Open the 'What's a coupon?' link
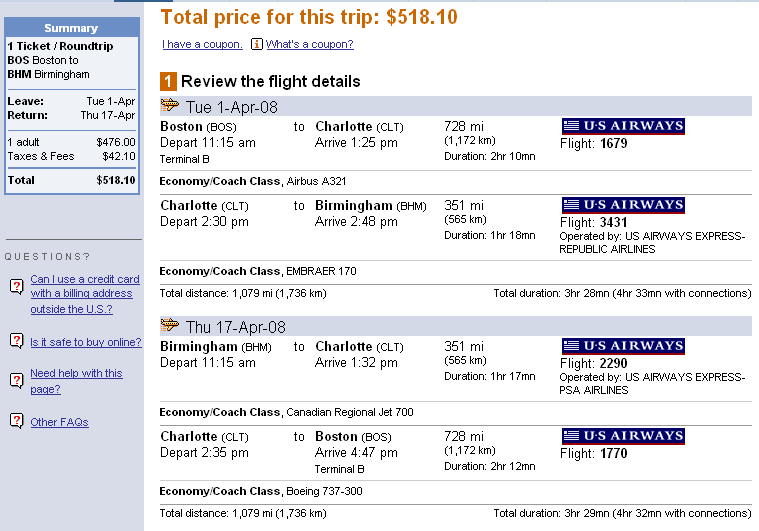This screenshot has height=531, width=759. coord(309,44)
